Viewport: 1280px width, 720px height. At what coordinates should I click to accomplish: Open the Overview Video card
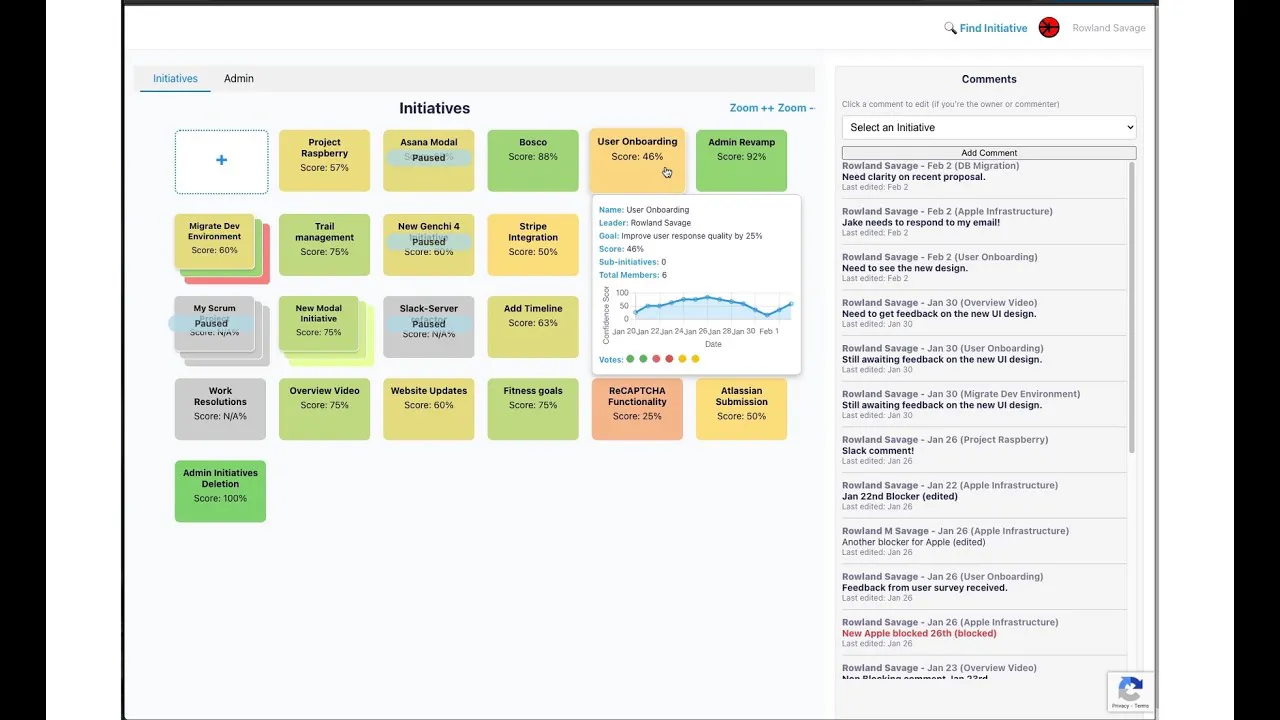(x=324, y=408)
